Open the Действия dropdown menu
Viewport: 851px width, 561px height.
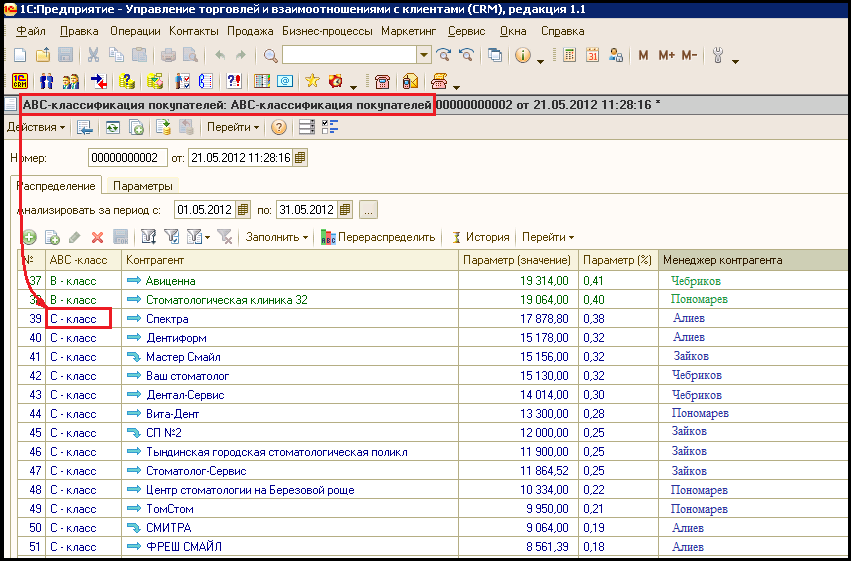point(36,127)
